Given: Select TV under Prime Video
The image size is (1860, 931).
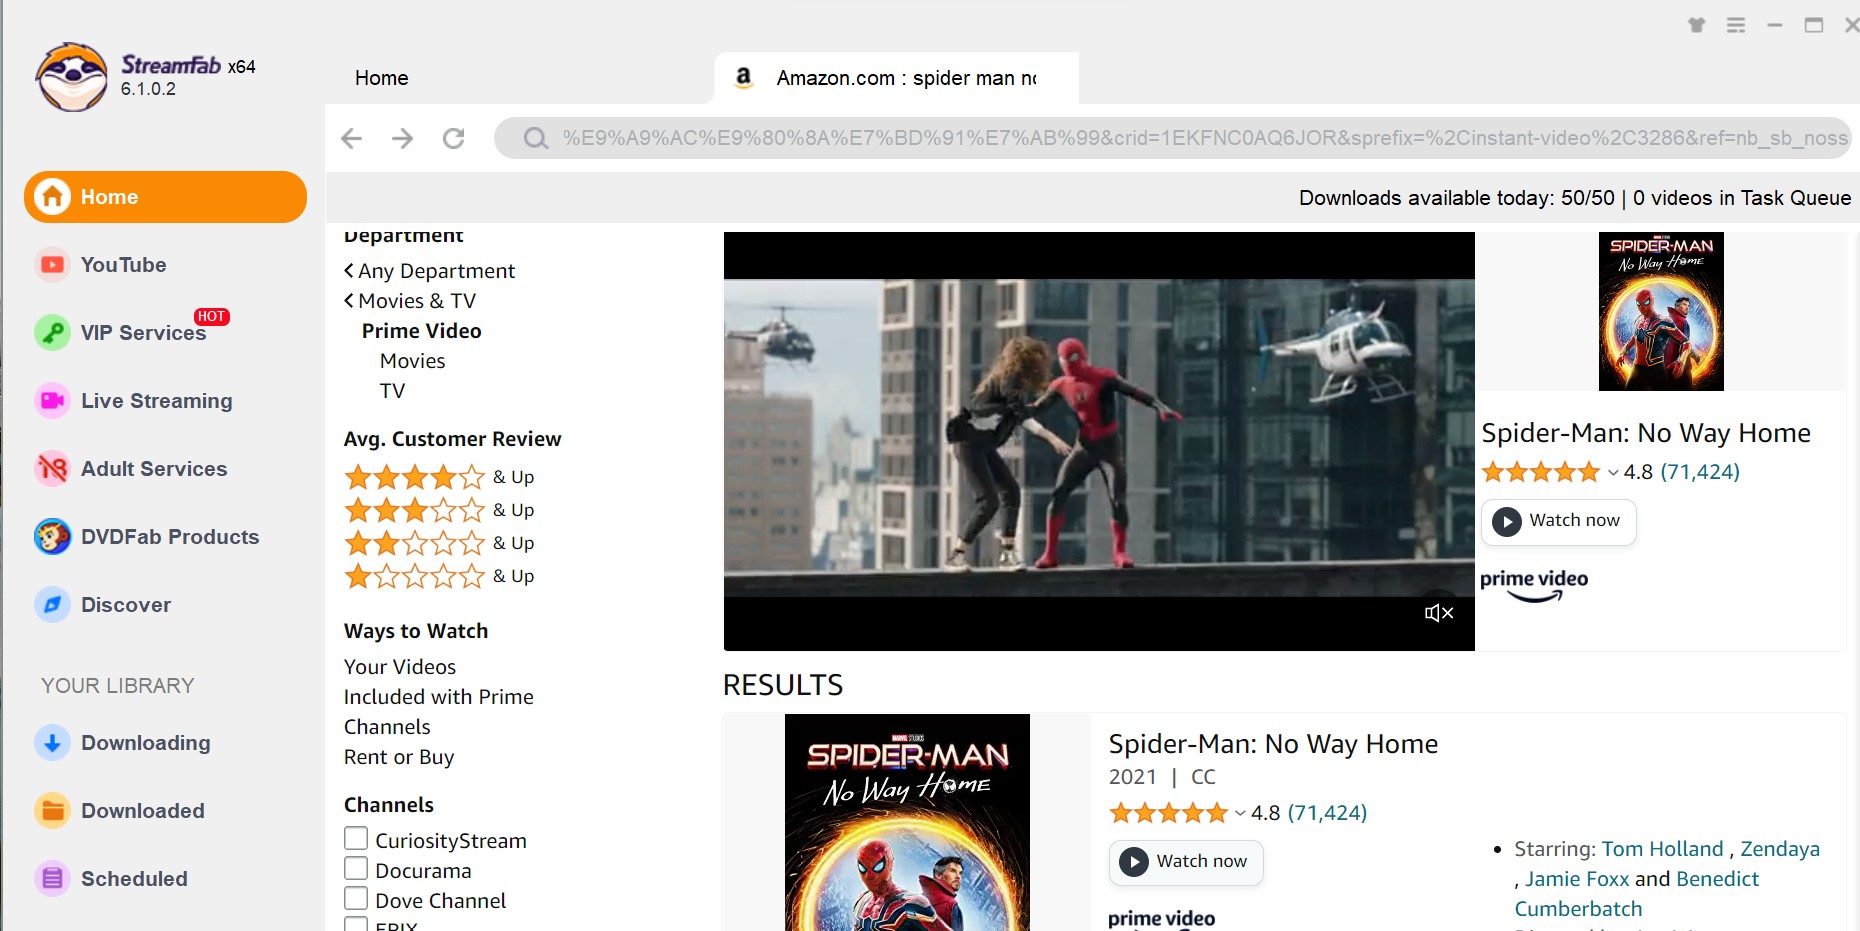Looking at the screenshot, I should click(392, 391).
